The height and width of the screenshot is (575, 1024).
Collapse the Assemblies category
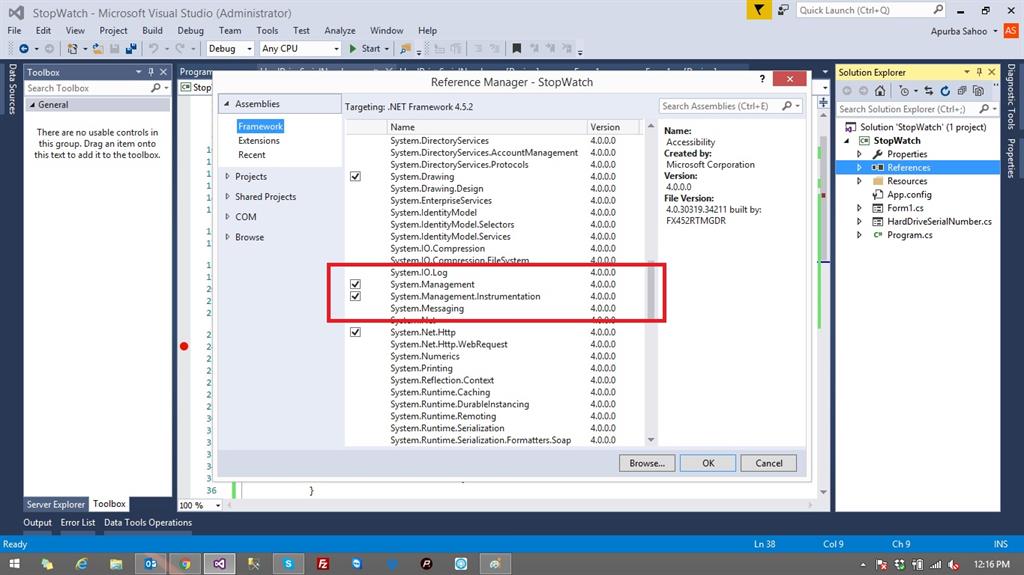pos(227,104)
